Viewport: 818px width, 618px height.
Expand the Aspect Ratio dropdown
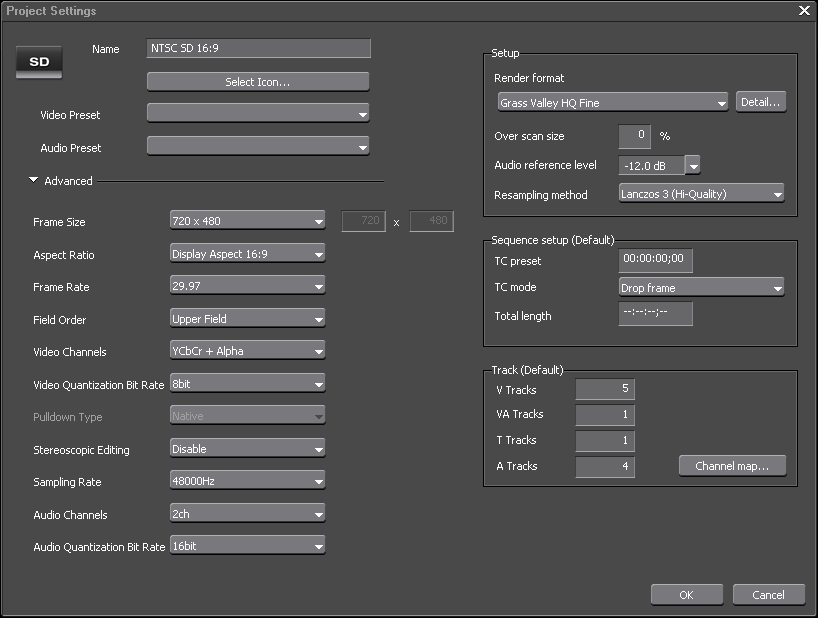tap(248, 254)
